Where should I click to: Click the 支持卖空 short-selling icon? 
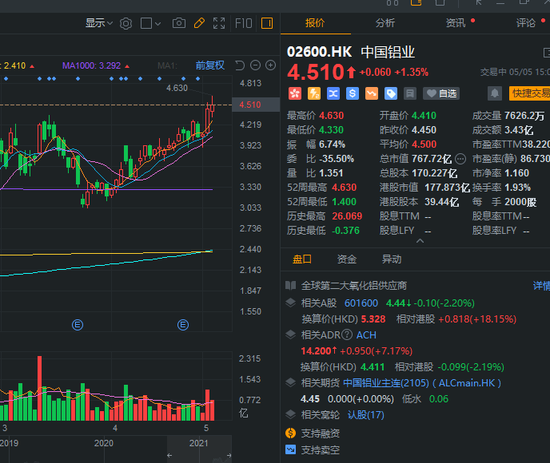coord(290,449)
